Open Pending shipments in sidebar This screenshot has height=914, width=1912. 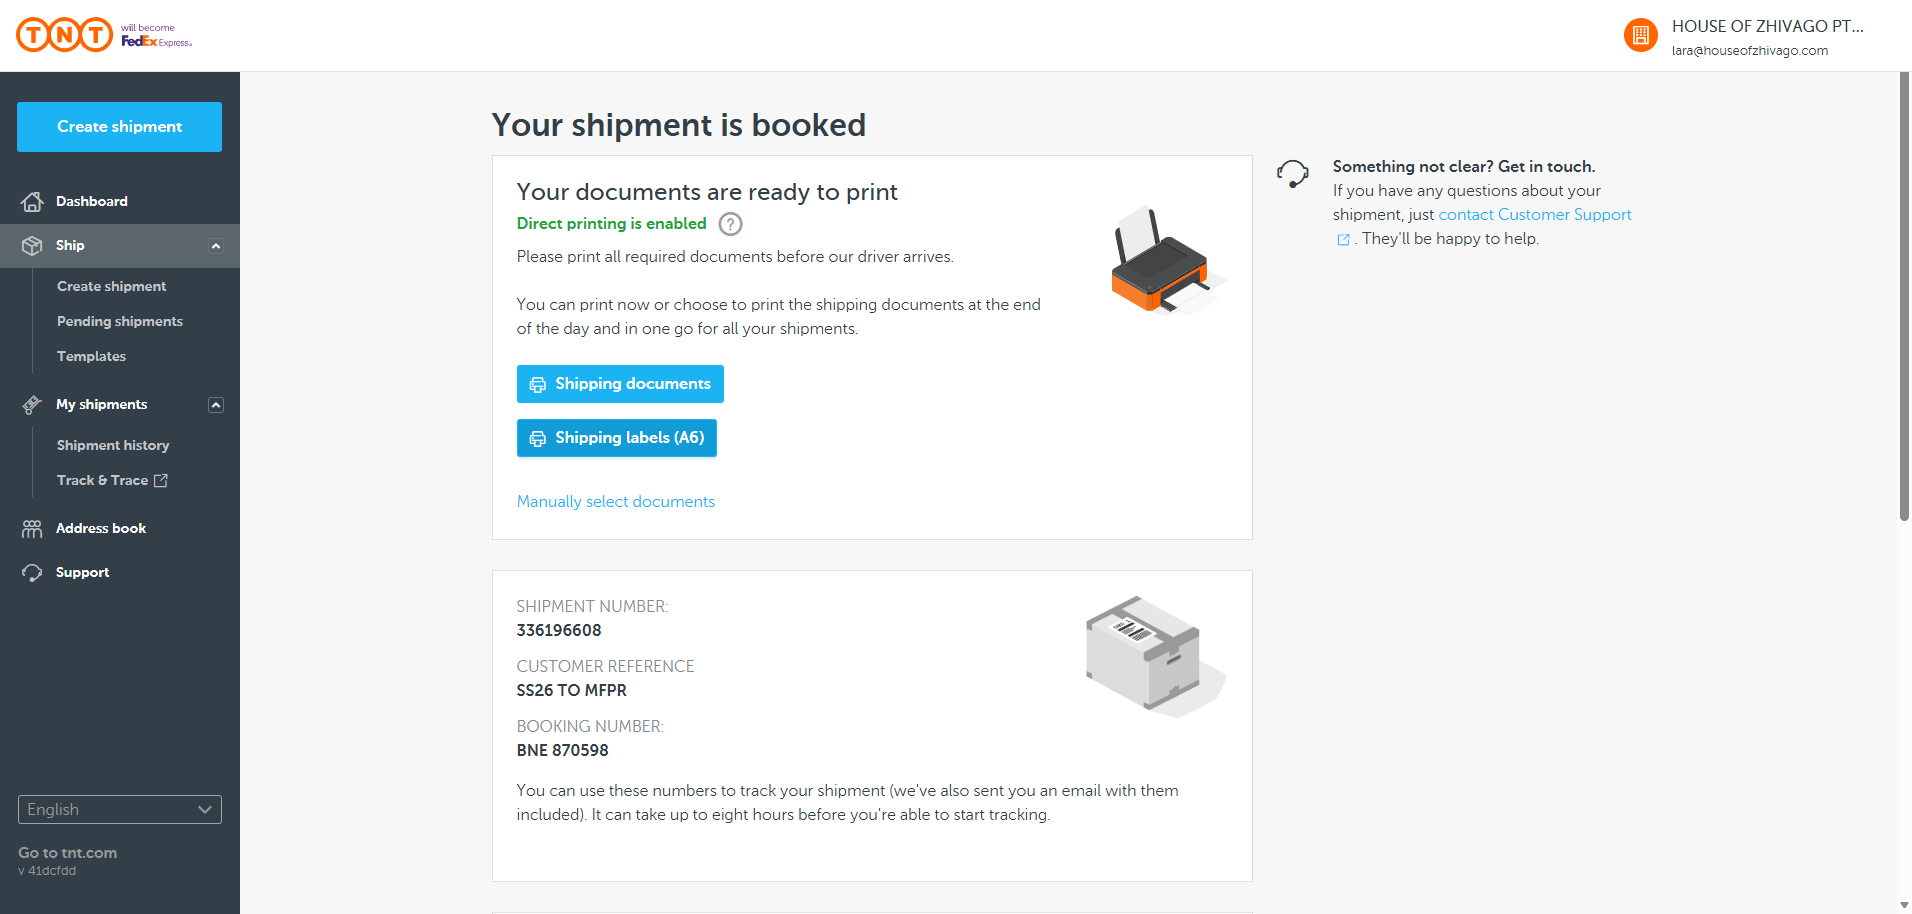click(120, 321)
